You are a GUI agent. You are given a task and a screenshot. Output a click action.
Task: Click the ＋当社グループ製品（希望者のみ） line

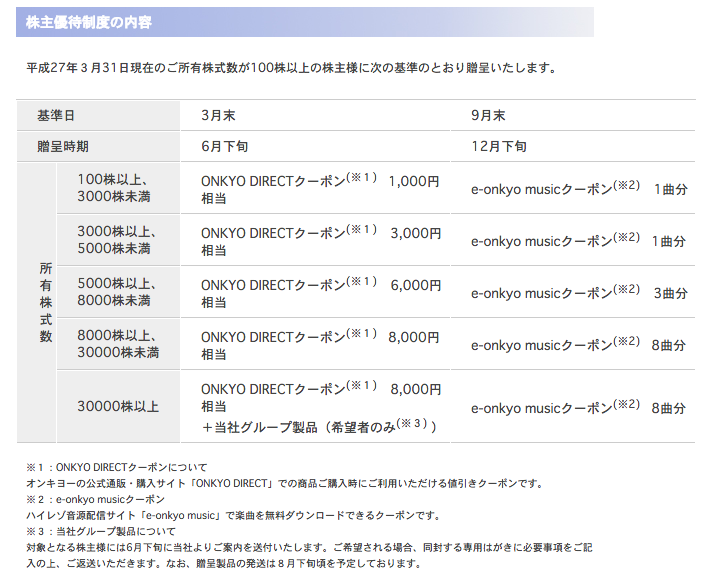319,426
